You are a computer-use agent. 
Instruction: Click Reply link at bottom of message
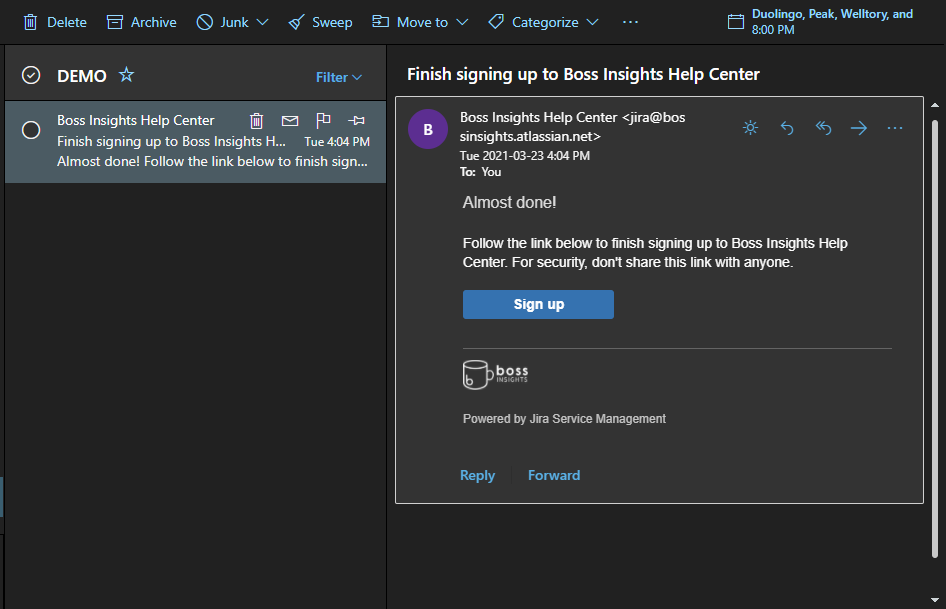click(477, 476)
